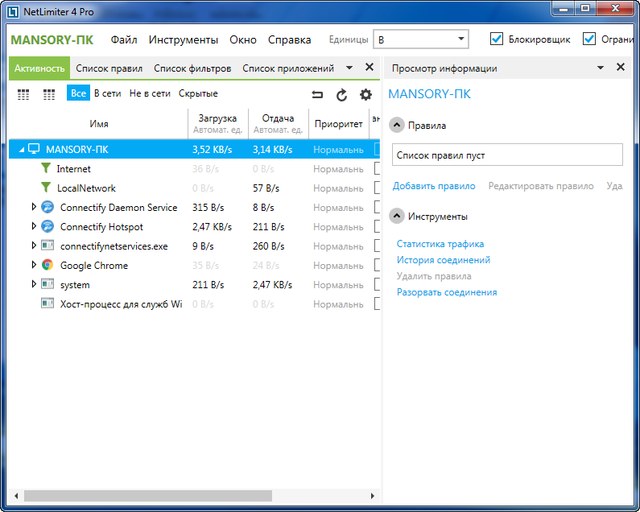Viewport: 640px width, 512px height.
Task: Select the В сети filter button
Action: click(108, 93)
